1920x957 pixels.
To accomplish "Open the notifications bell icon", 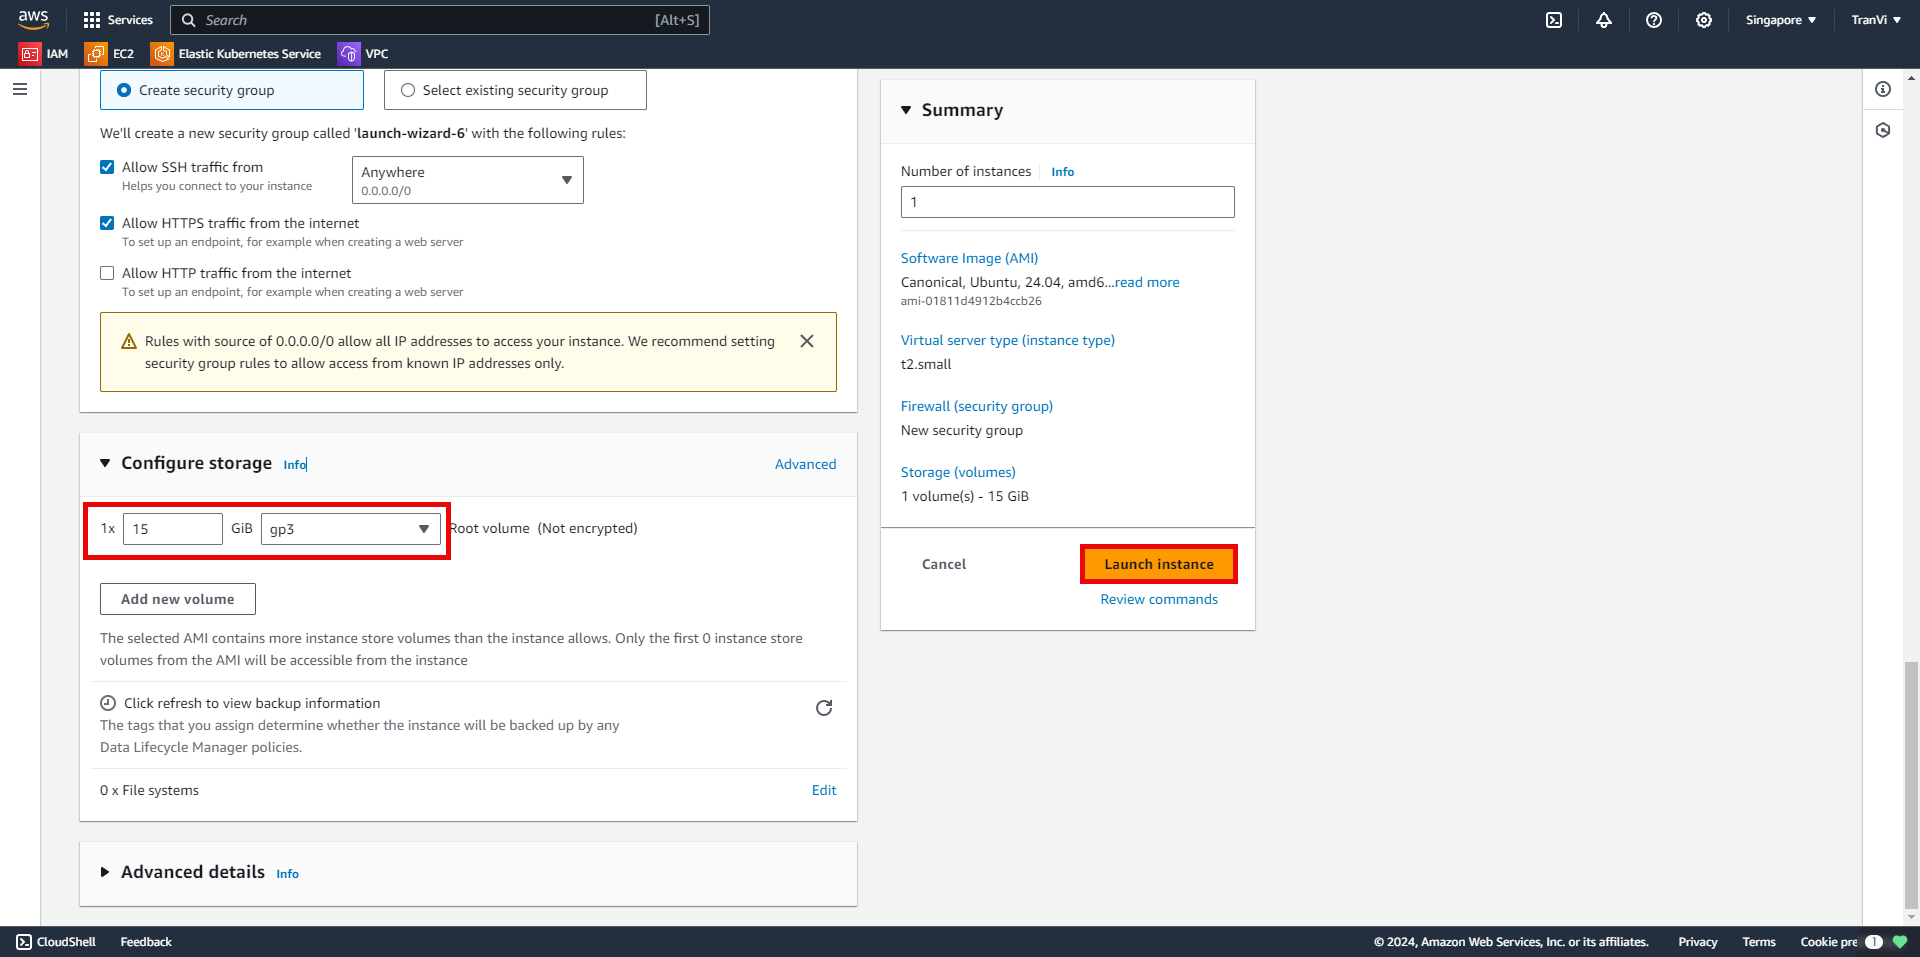I will (x=1604, y=20).
